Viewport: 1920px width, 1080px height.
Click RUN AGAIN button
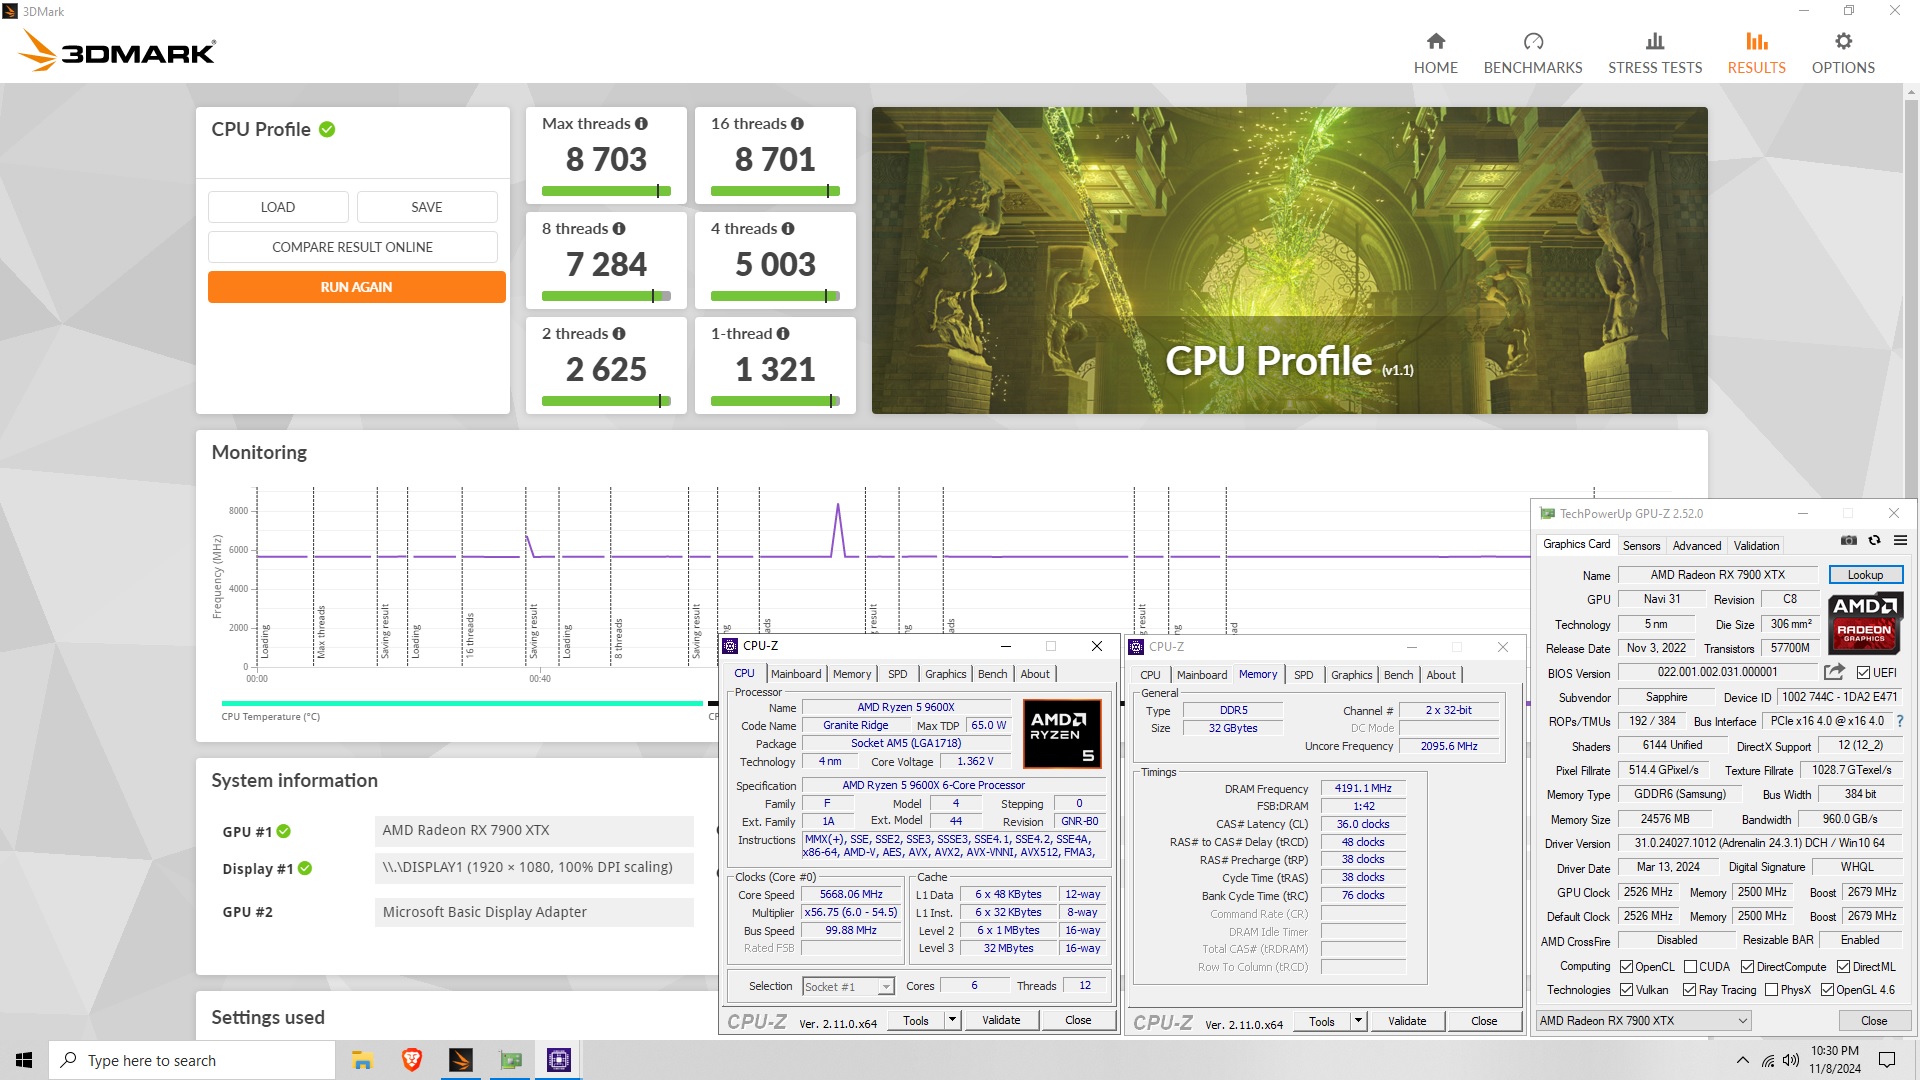[356, 287]
